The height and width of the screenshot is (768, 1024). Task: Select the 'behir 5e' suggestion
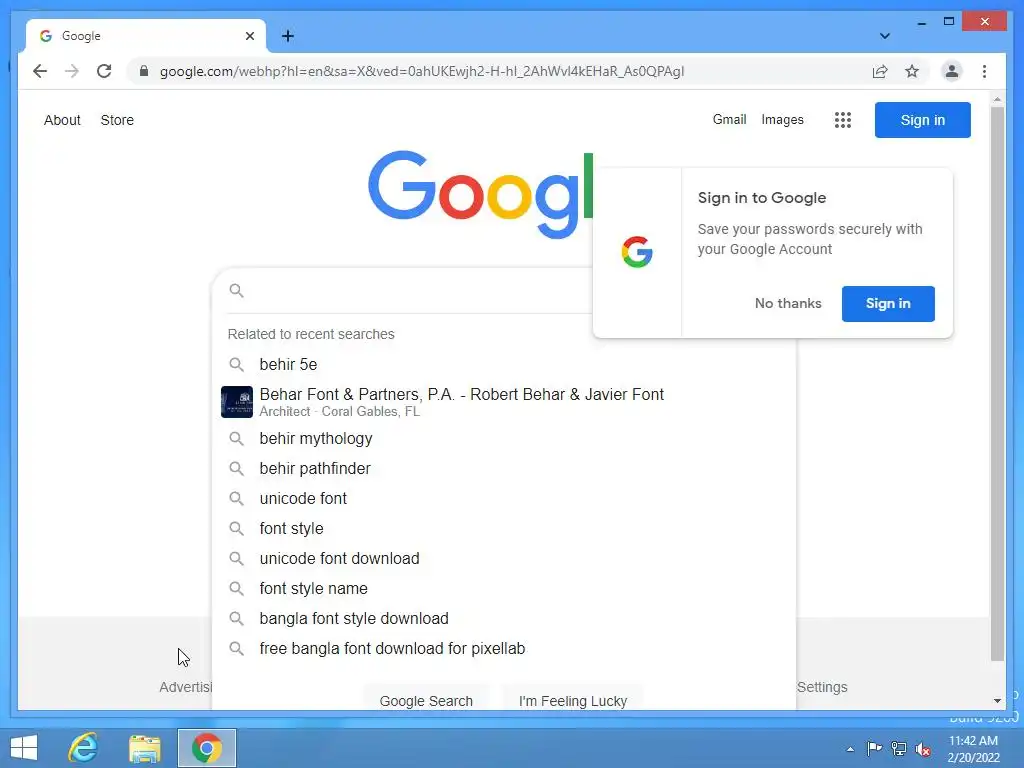pyautogui.click(x=504, y=364)
